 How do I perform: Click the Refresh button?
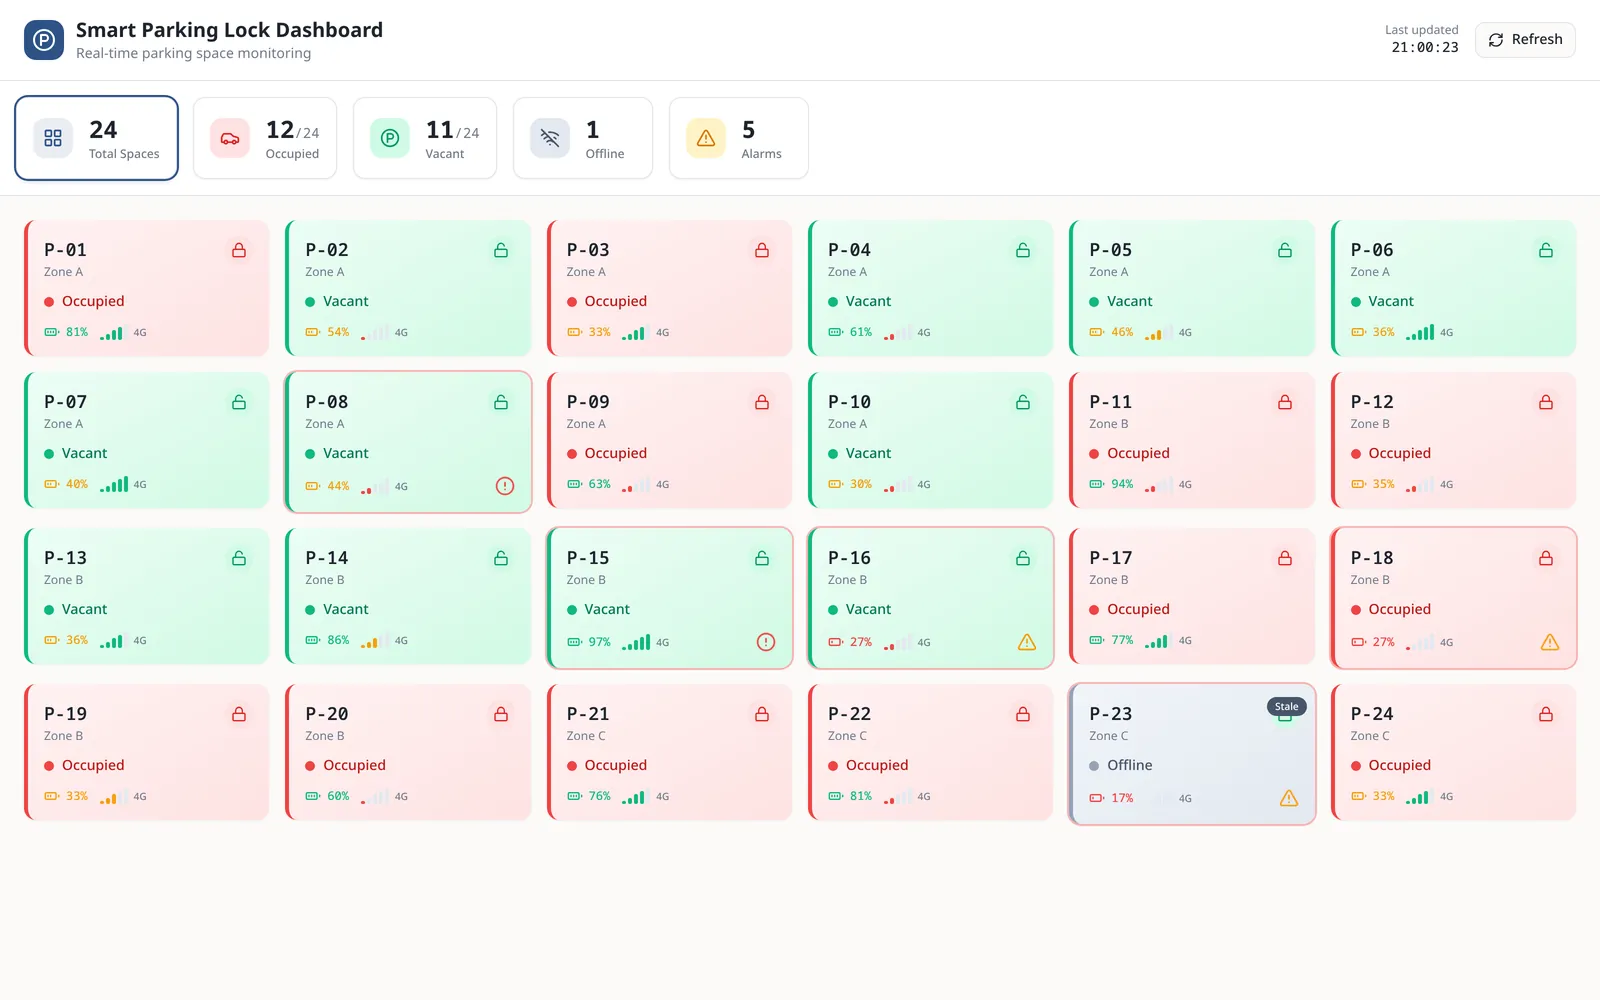pyautogui.click(x=1525, y=40)
